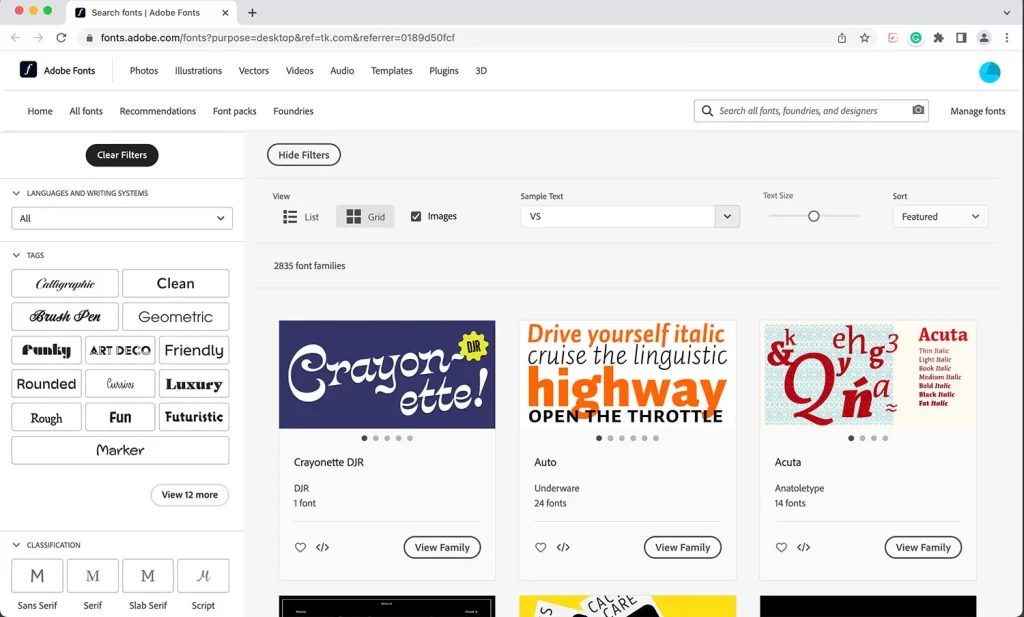Open embed code for Acuta

[803, 547]
